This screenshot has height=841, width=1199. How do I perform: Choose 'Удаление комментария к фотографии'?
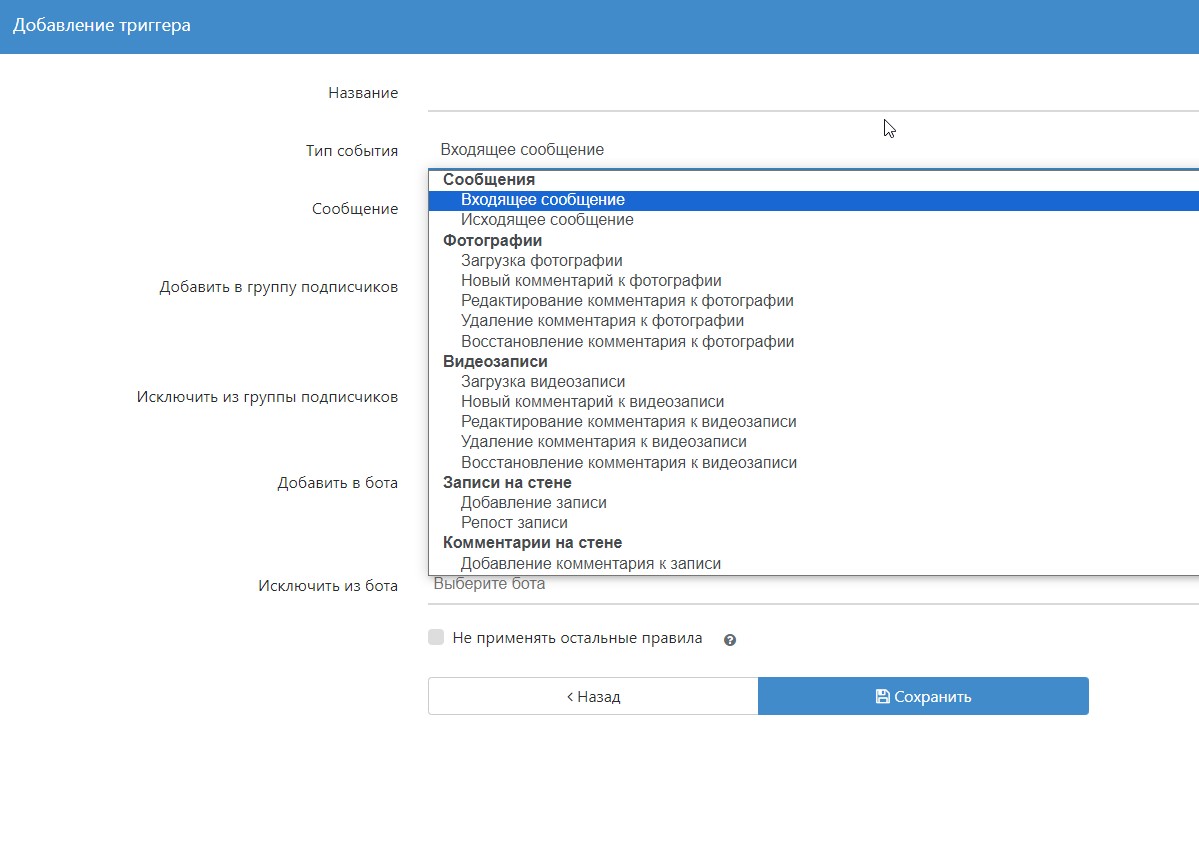click(x=602, y=321)
